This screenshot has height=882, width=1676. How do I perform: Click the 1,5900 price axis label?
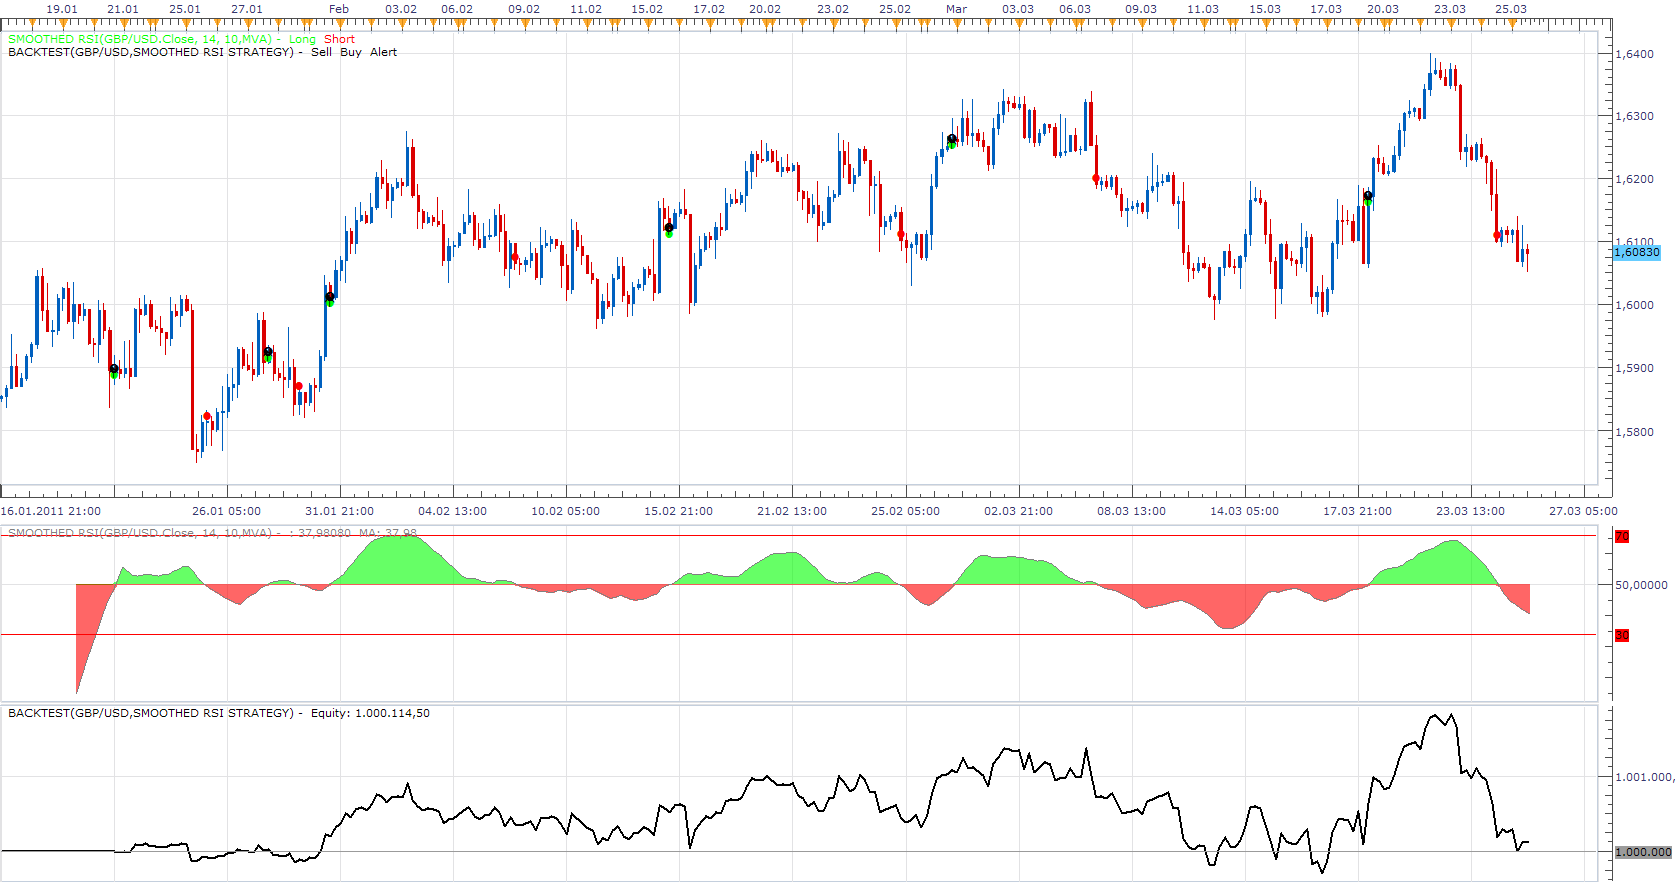tap(1634, 368)
